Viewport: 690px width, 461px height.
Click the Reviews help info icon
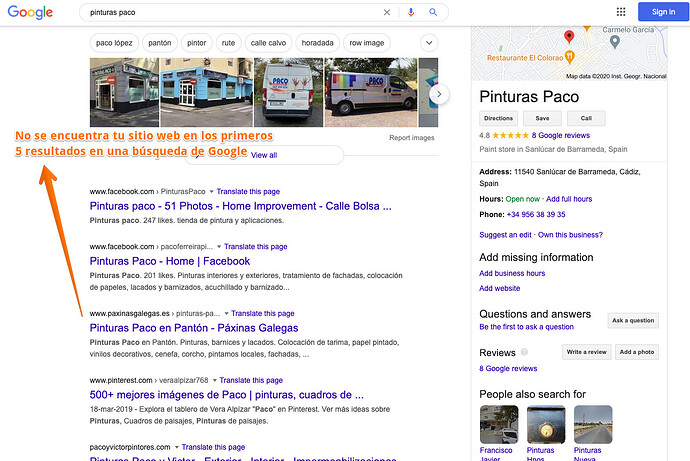[524, 352]
